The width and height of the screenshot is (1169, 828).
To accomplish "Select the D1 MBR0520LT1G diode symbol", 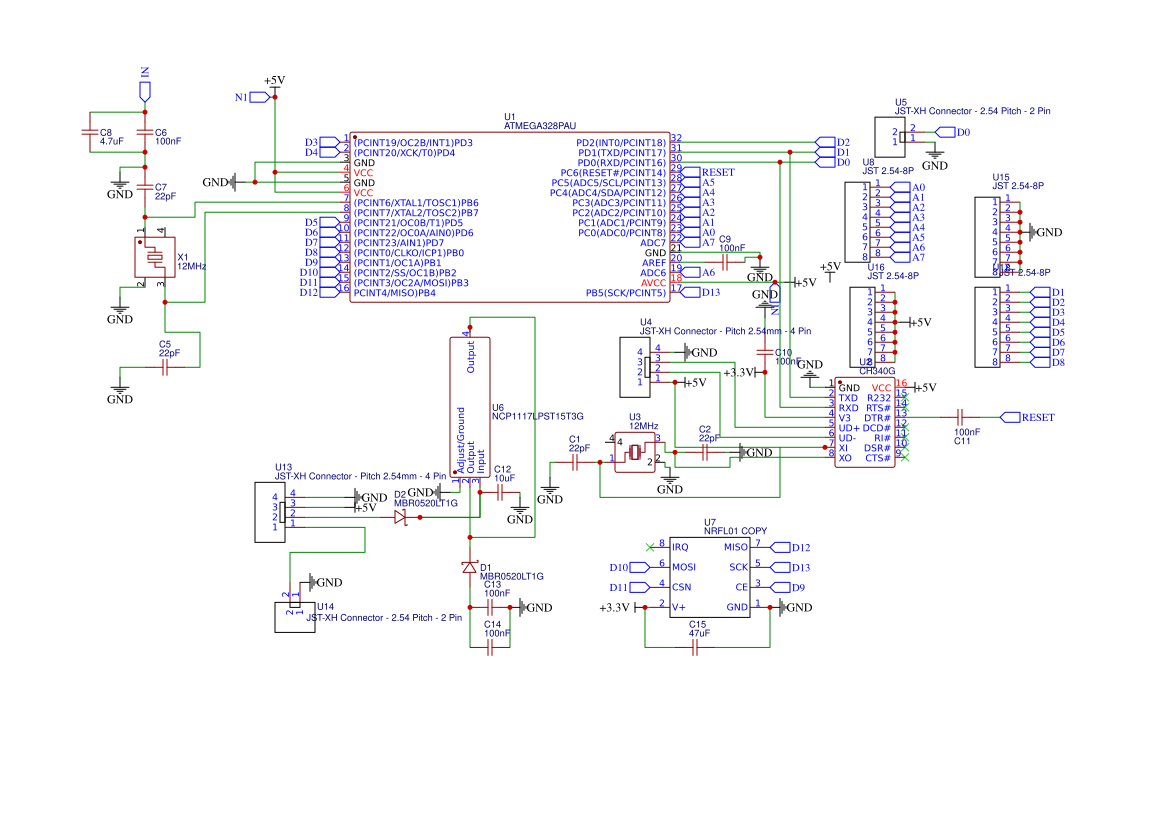I will (470, 567).
